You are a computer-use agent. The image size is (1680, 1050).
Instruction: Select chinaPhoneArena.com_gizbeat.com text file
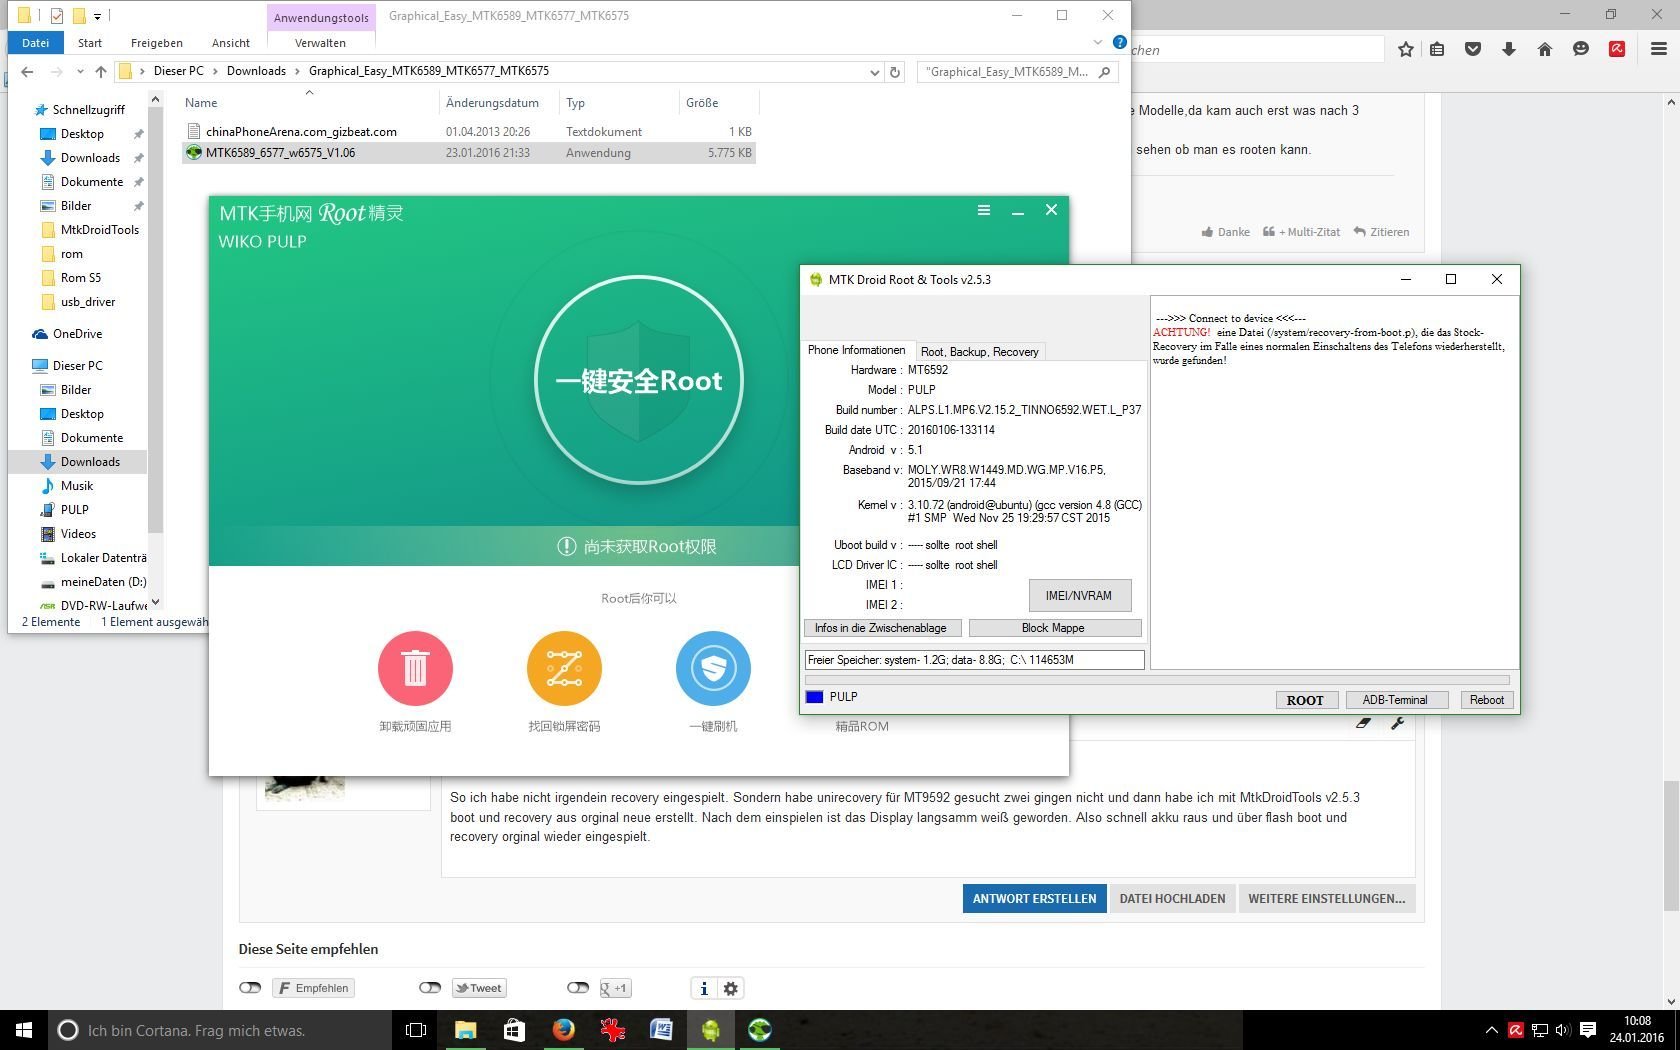pyautogui.click(x=301, y=132)
